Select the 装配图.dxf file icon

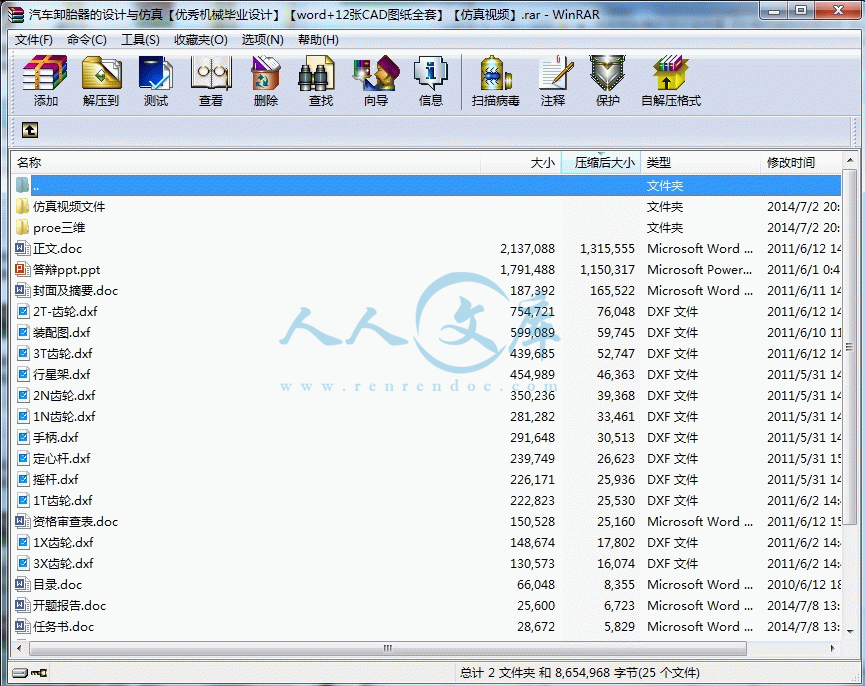click(23, 333)
